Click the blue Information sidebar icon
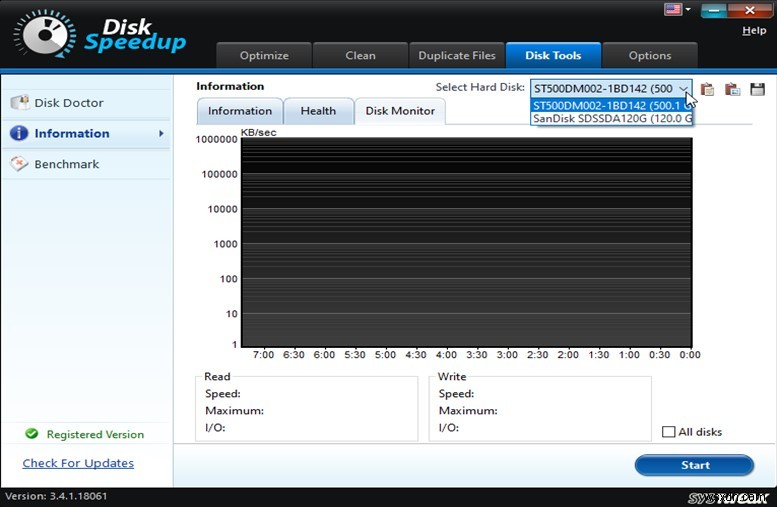777x507 pixels. (x=19, y=133)
